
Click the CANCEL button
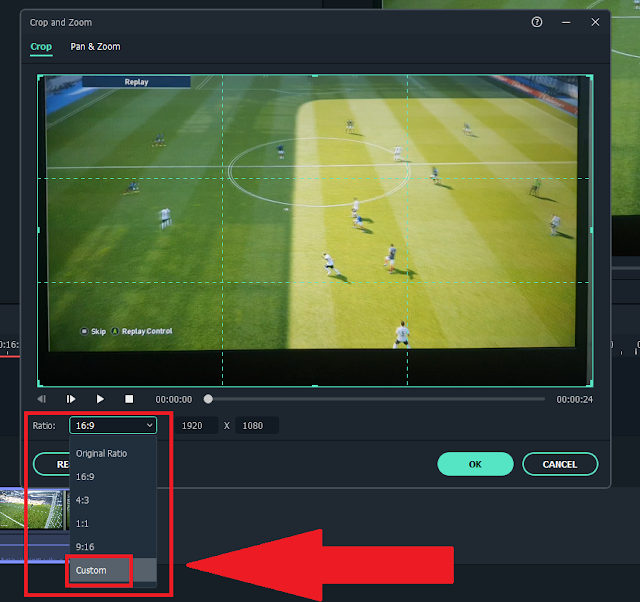[x=560, y=464]
